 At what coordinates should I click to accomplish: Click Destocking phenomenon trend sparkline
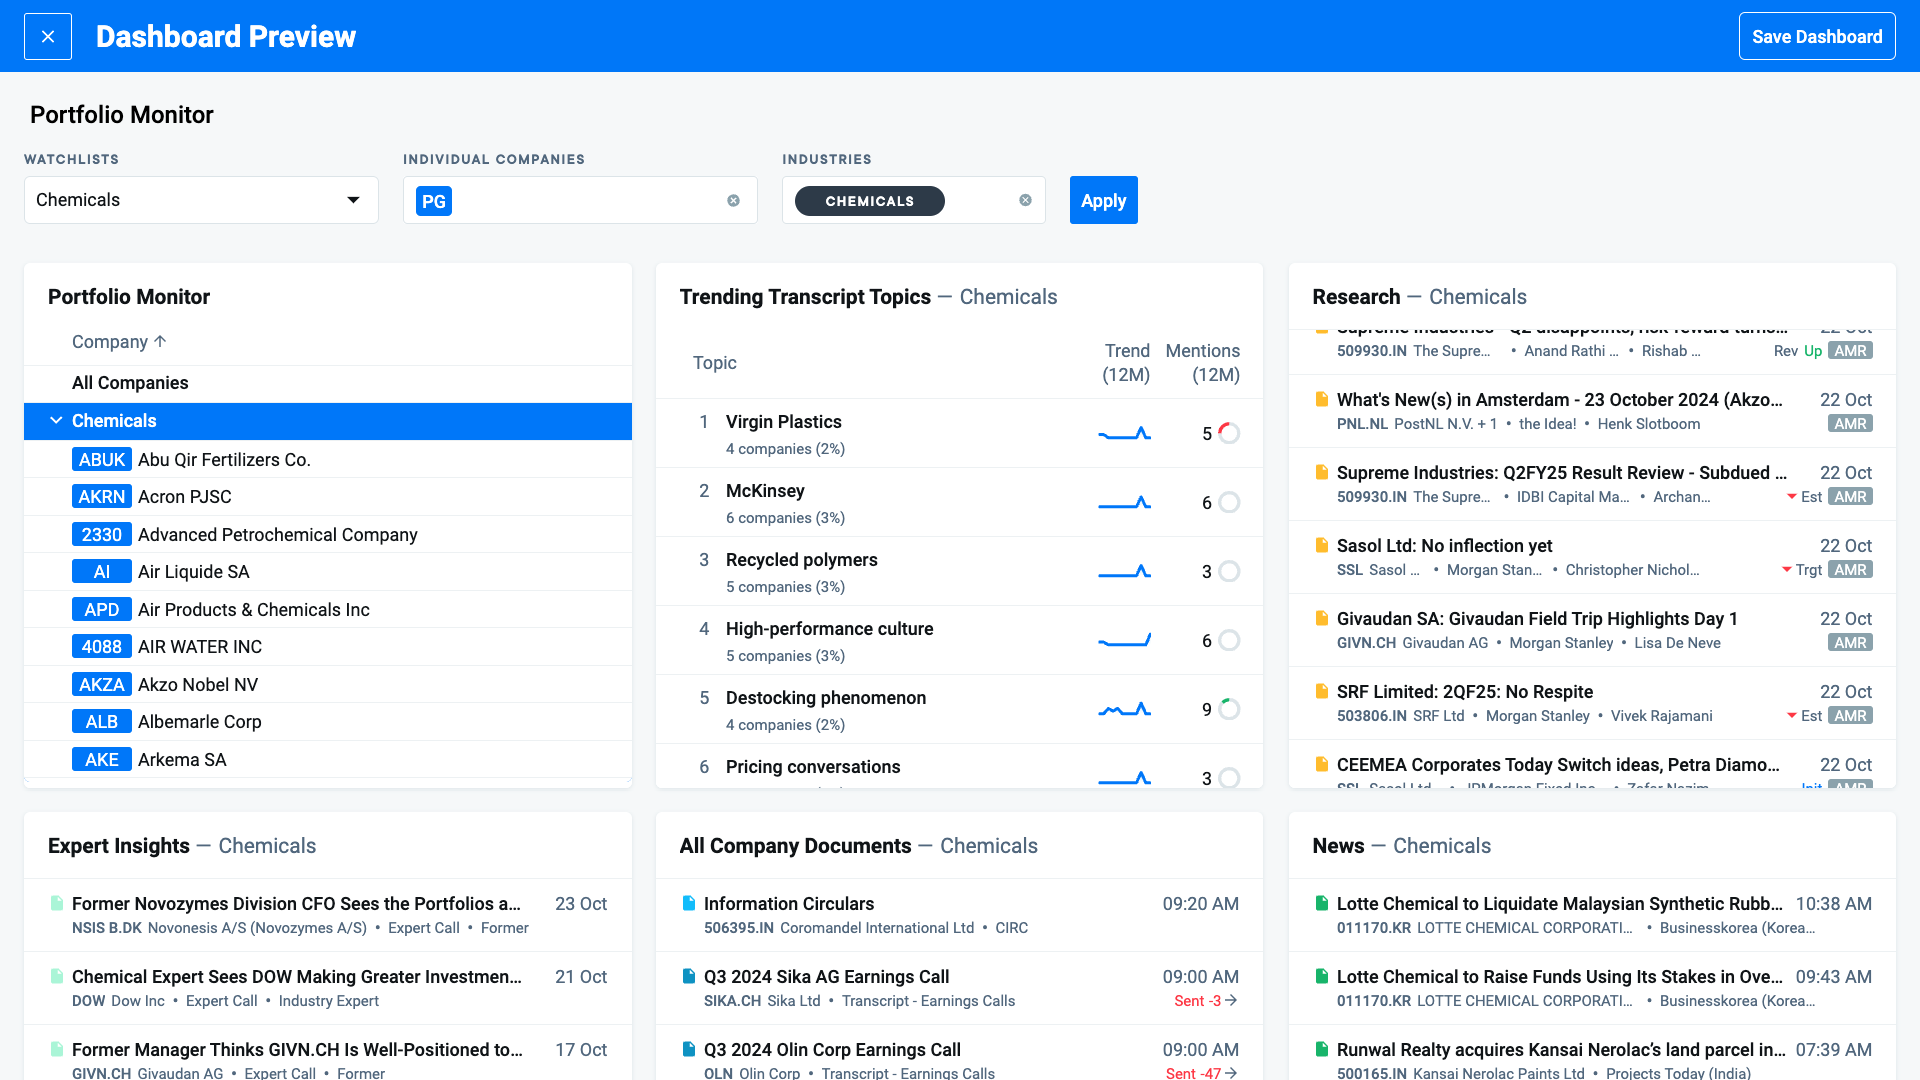coord(1125,709)
